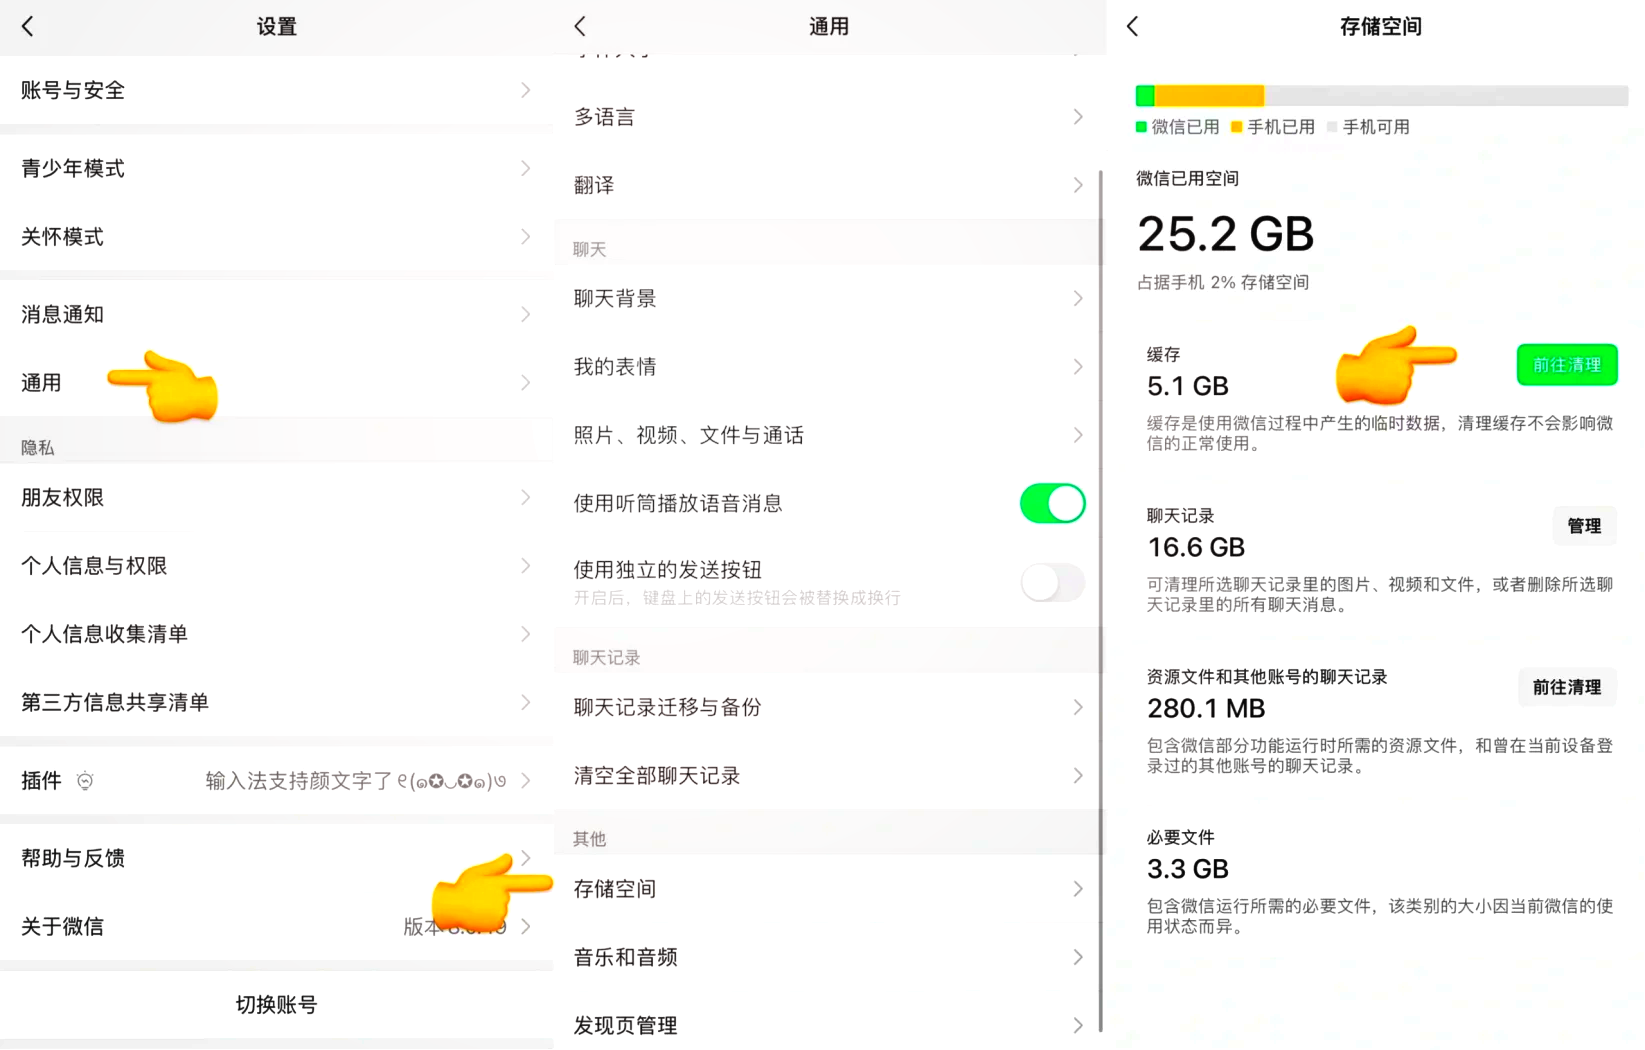This screenshot has width=1645, height=1050.
Task: Expand 聊天背景 chevron arrow
Action: [x=1078, y=298]
